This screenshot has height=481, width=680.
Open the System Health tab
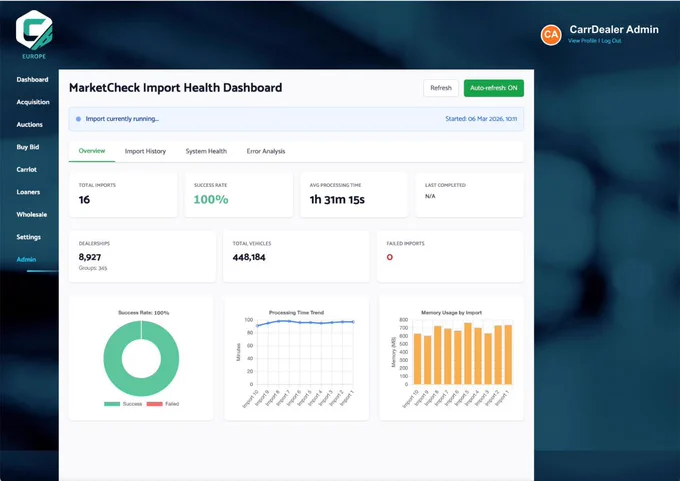(206, 151)
